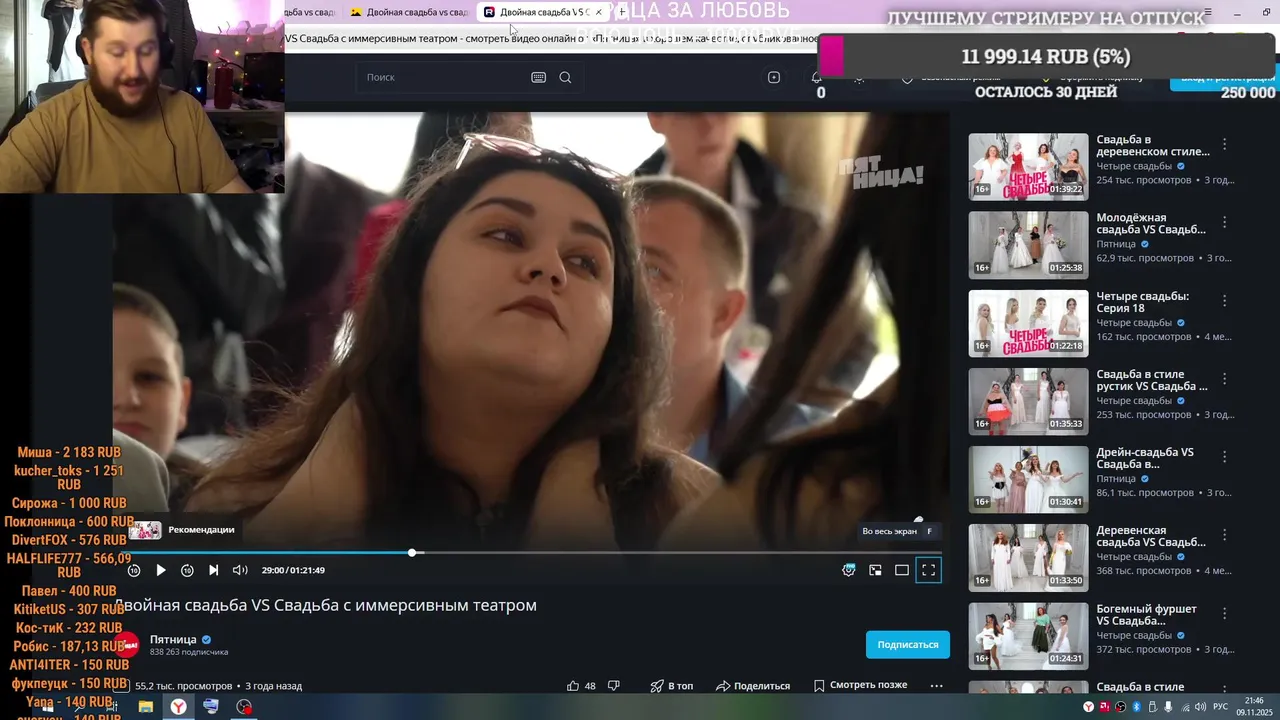The image size is (1280, 720).
Task: Open network Wi-Fi tray icon
Action: [x=1184, y=707]
